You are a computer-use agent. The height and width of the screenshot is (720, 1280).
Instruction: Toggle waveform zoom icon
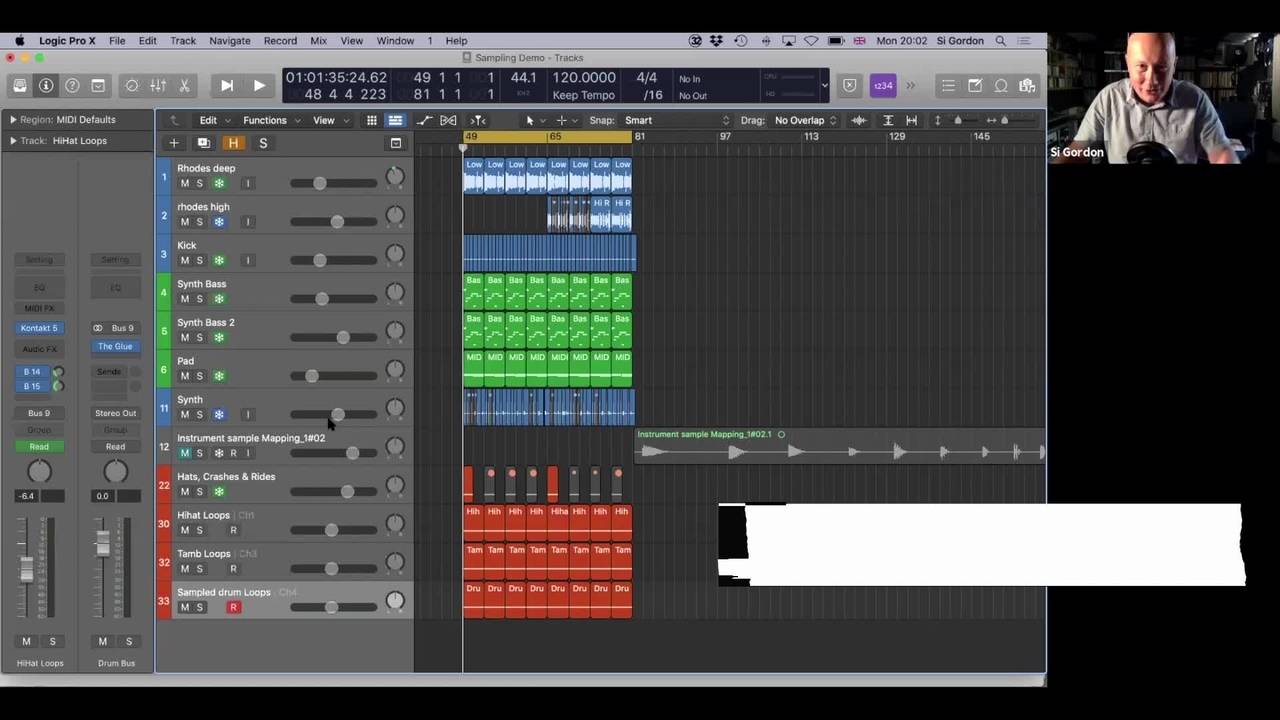click(858, 120)
